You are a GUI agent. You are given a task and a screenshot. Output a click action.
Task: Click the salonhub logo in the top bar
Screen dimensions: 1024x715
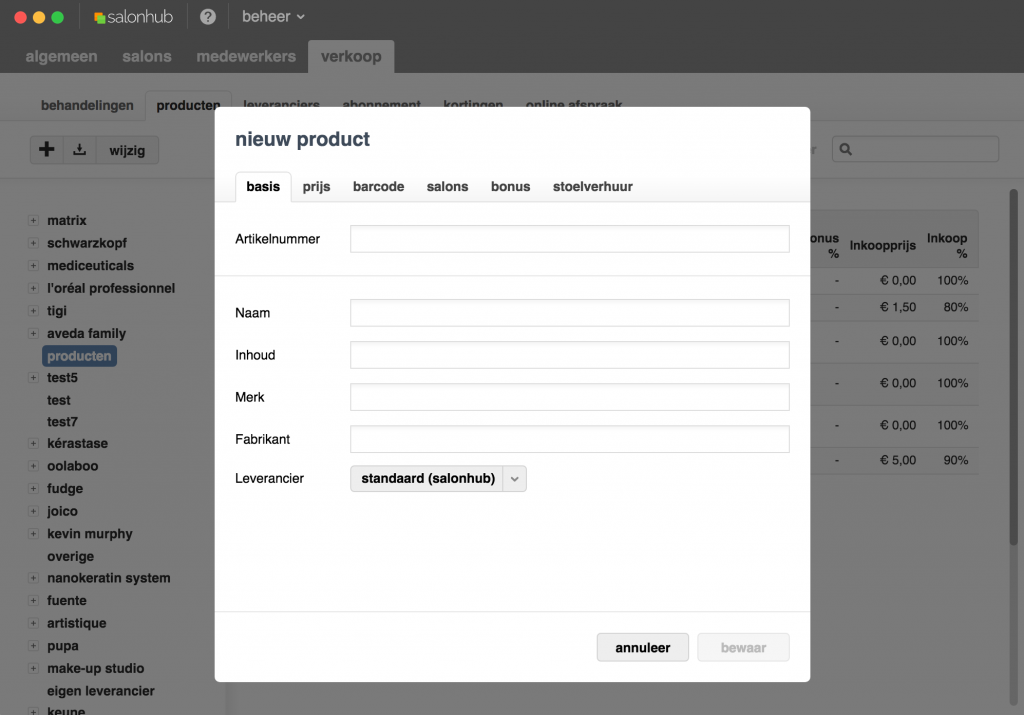pyautogui.click(x=134, y=15)
